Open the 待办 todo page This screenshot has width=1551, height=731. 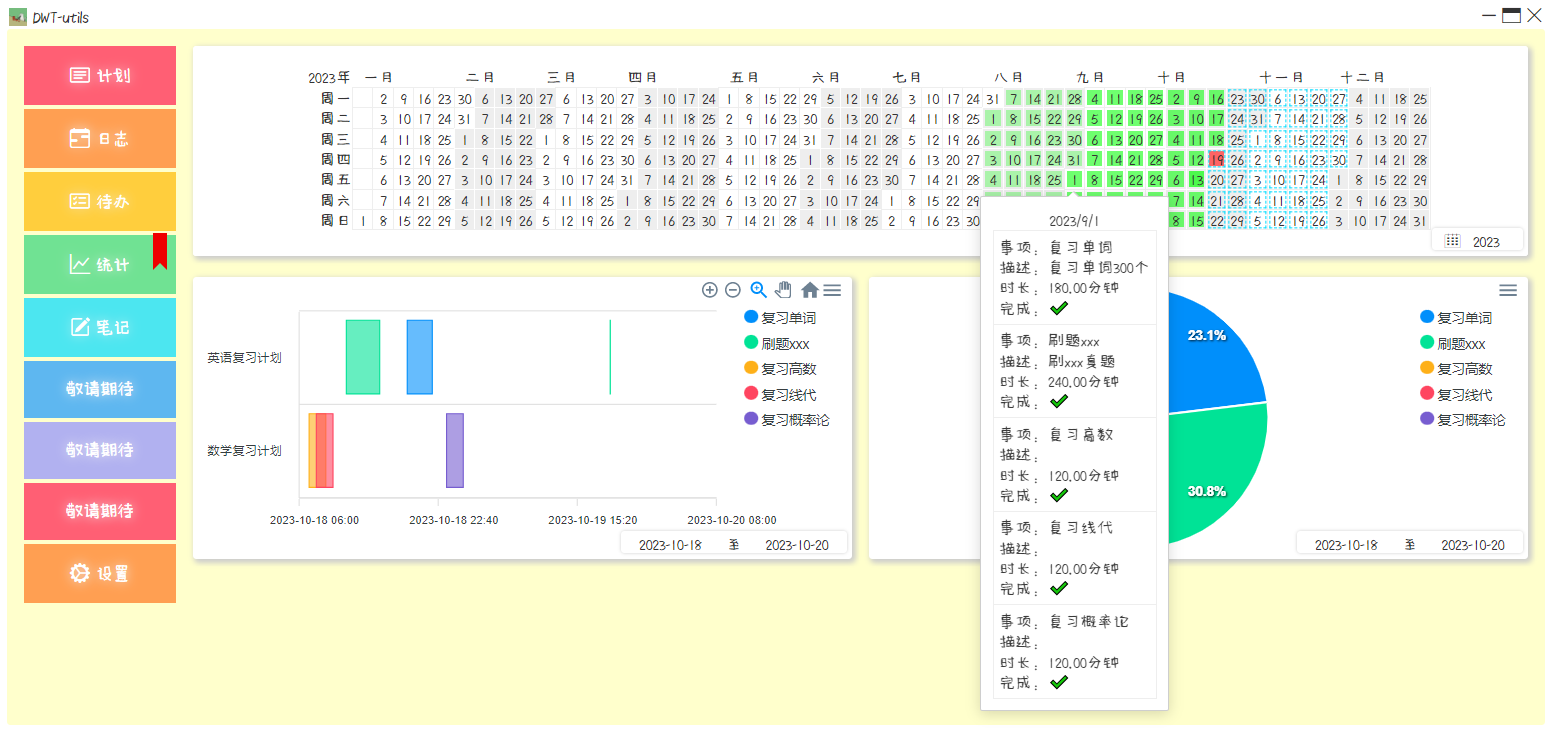pyautogui.click(x=100, y=201)
